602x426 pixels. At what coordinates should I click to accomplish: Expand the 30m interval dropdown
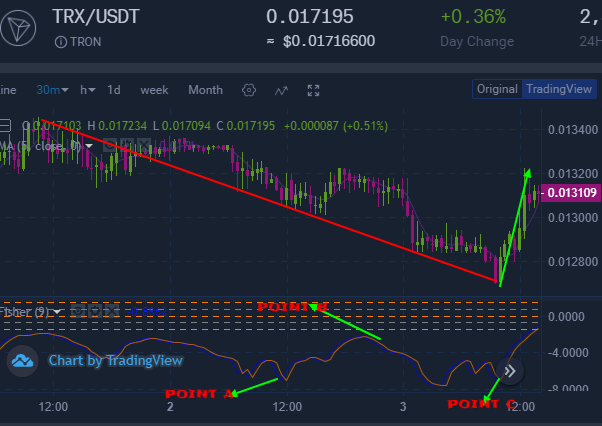click(52, 90)
